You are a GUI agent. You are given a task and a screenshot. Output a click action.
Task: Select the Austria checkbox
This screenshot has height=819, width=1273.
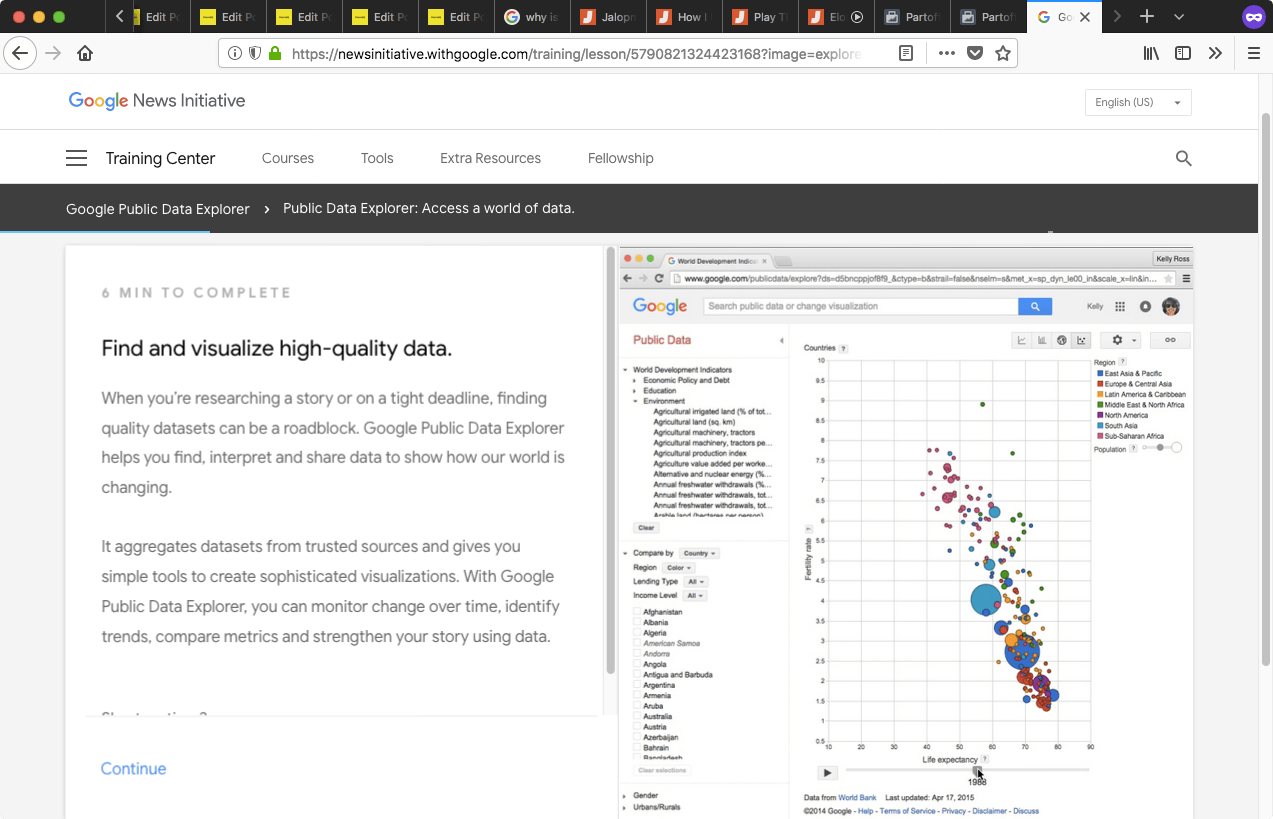(x=638, y=727)
